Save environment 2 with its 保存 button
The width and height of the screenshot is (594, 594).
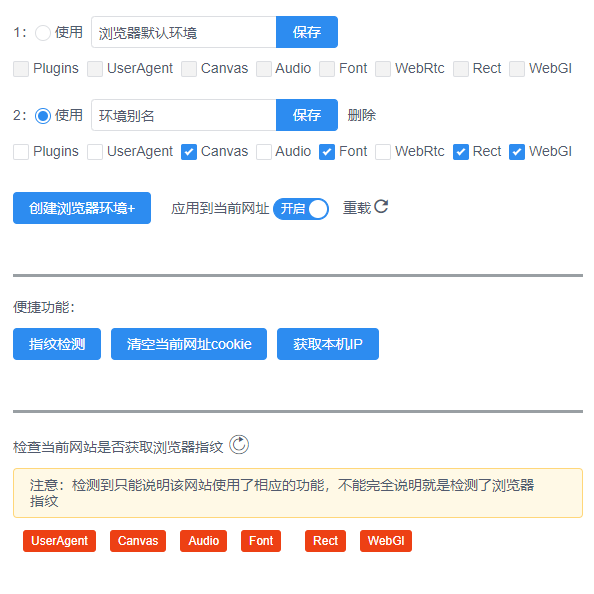tap(307, 115)
